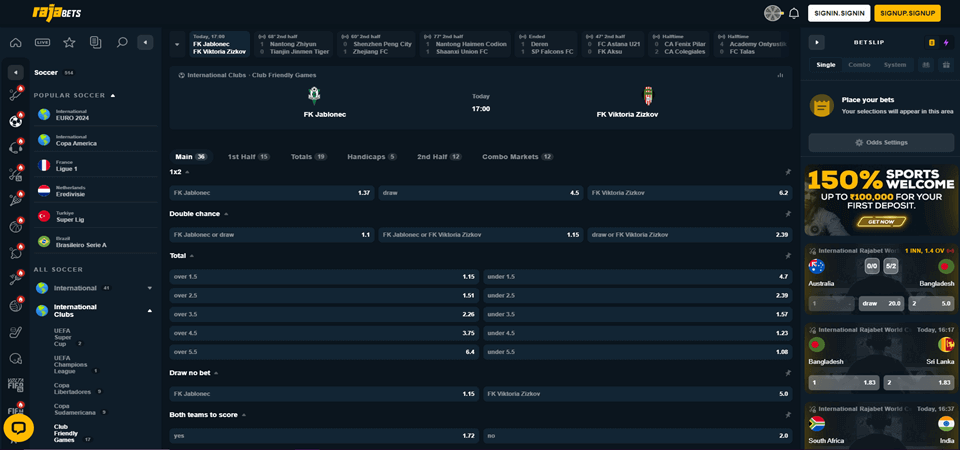Image resolution: width=960 pixels, height=450 pixels.
Task: Bet on draw at 4.5
Action: [x=481, y=193]
